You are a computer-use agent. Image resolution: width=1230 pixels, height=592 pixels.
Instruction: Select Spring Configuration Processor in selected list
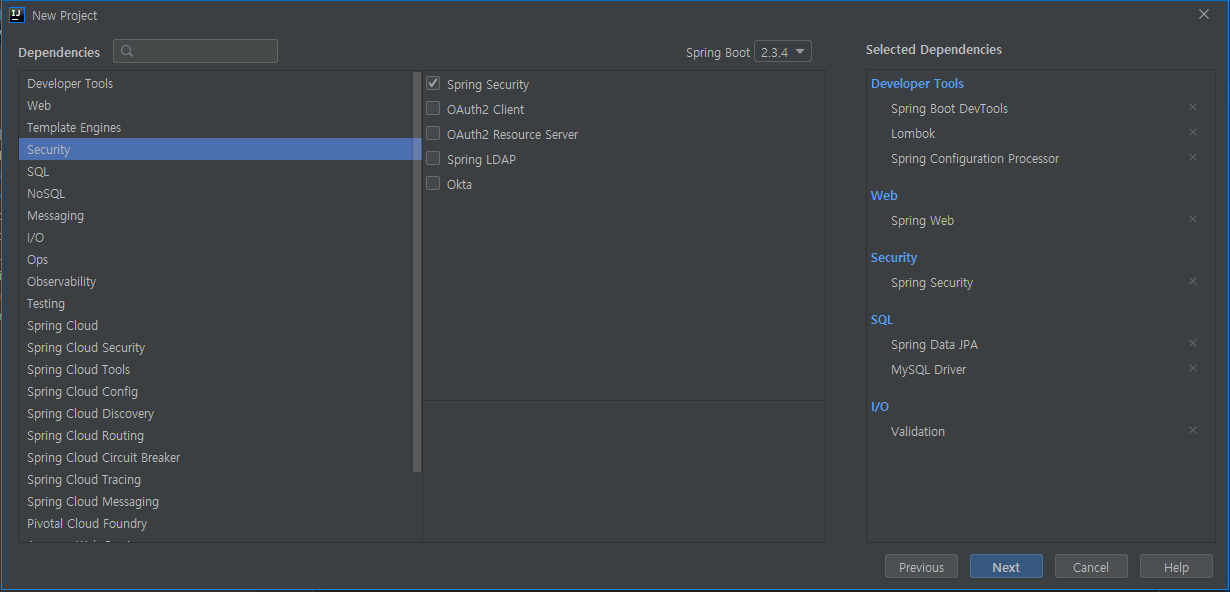click(975, 159)
